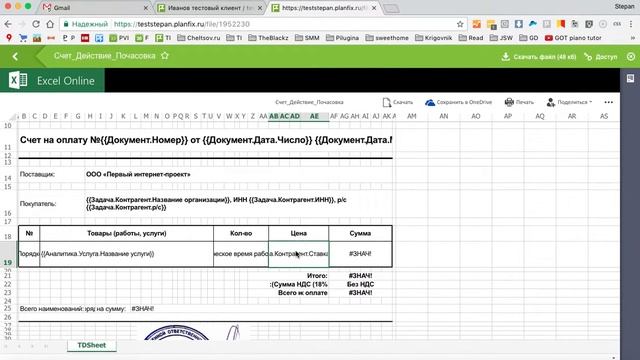The height and width of the screenshot is (360, 640).
Task: Open the GOT piano tutor bookmark
Action: point(573,38)
